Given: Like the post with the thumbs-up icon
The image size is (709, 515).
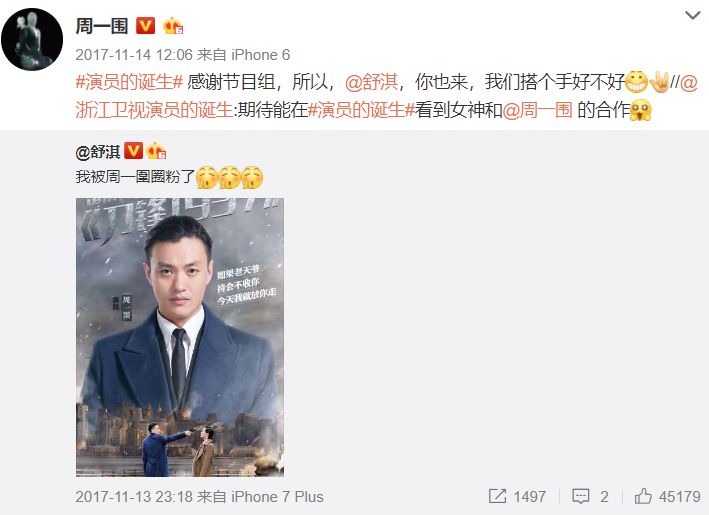Looking at the screenshot, I should click(643, 496).
